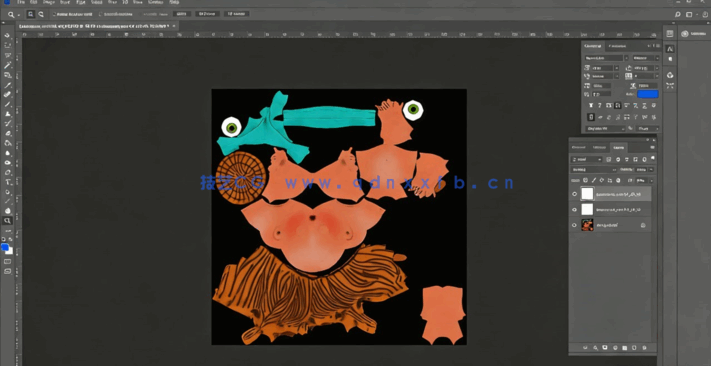Click create new layer icon

click(x=634, y=348)
